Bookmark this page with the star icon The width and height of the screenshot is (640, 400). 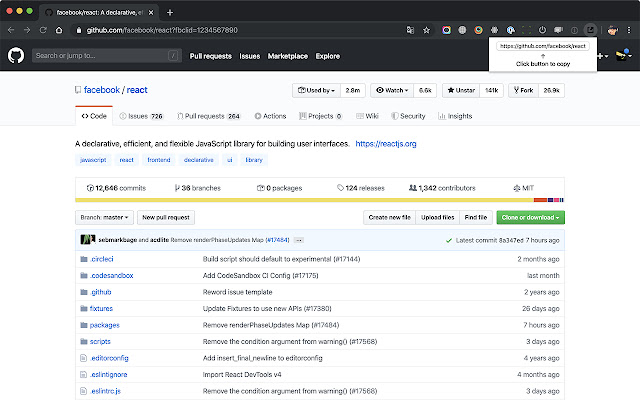point(427,31)
